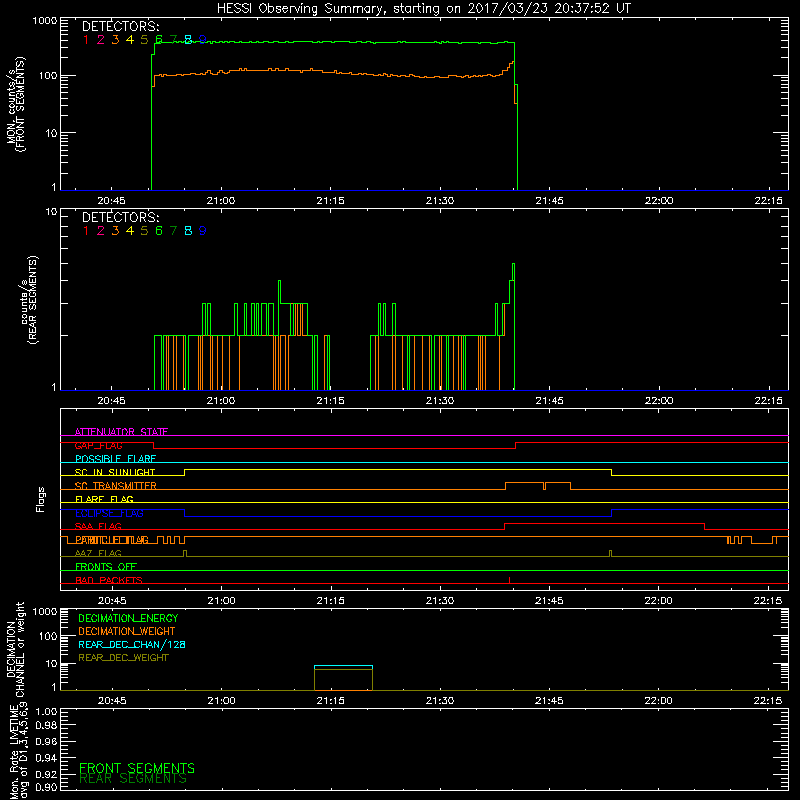Viewport: 800px width, 800px height.
Task: Click the DECIMATION_WEIGHT legend entry
Action: point(127,632)
